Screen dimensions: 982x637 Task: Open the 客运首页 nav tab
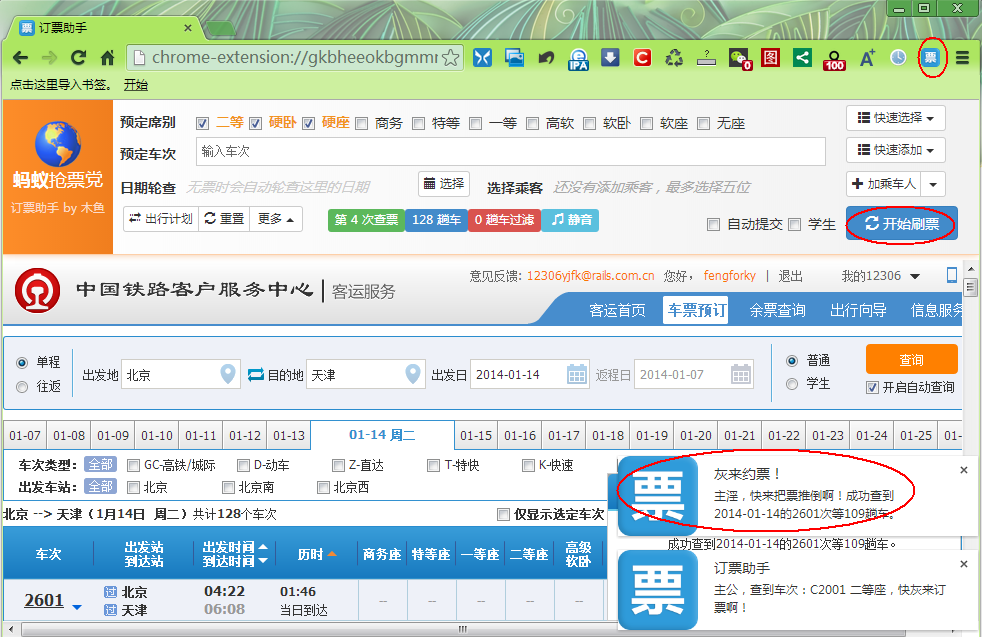point(617,310)
